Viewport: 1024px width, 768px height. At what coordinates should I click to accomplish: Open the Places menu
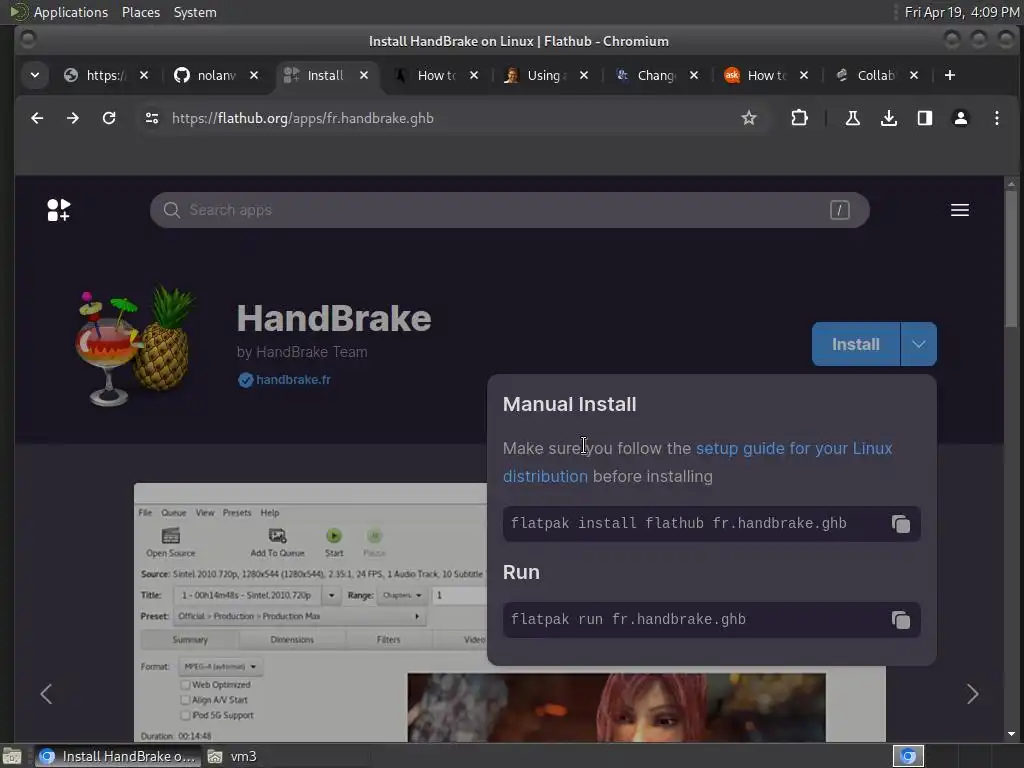point(141,12)
